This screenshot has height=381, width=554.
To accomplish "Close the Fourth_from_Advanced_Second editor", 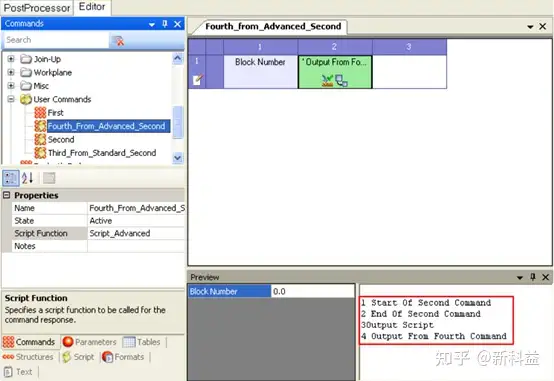I will (543, 27).
